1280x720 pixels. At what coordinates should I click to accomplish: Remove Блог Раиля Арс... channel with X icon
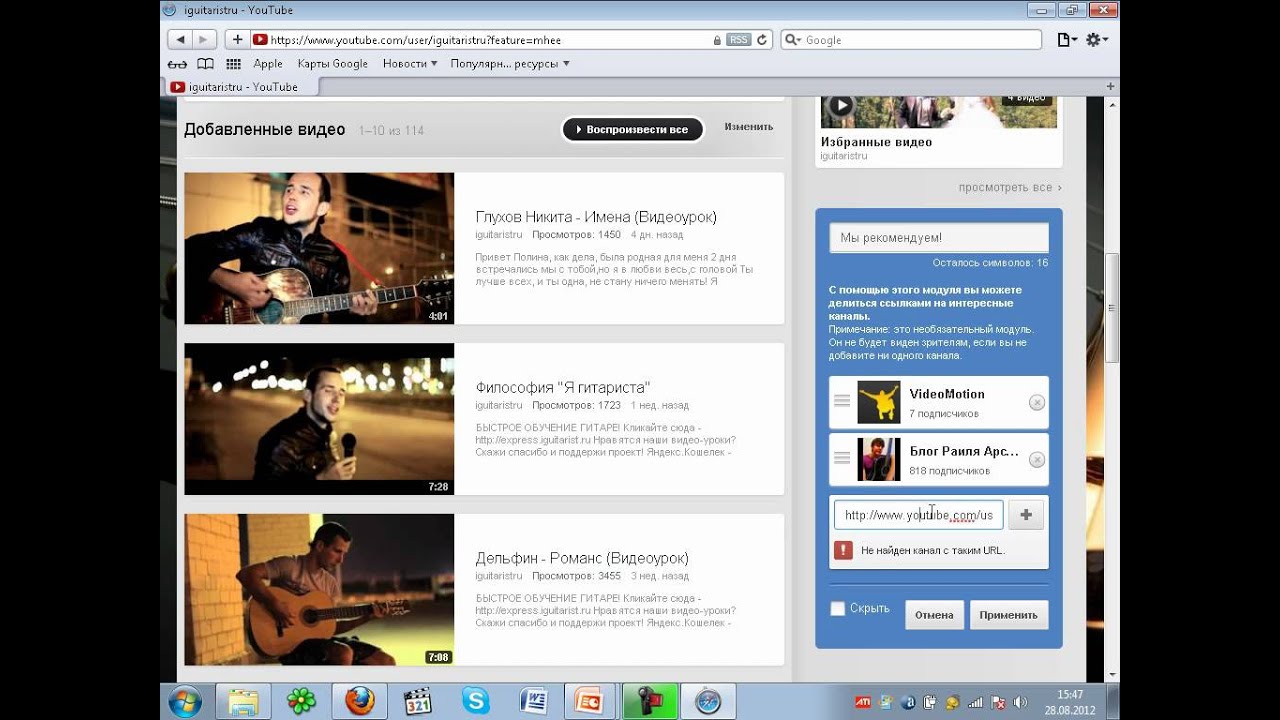point(1037,459)
